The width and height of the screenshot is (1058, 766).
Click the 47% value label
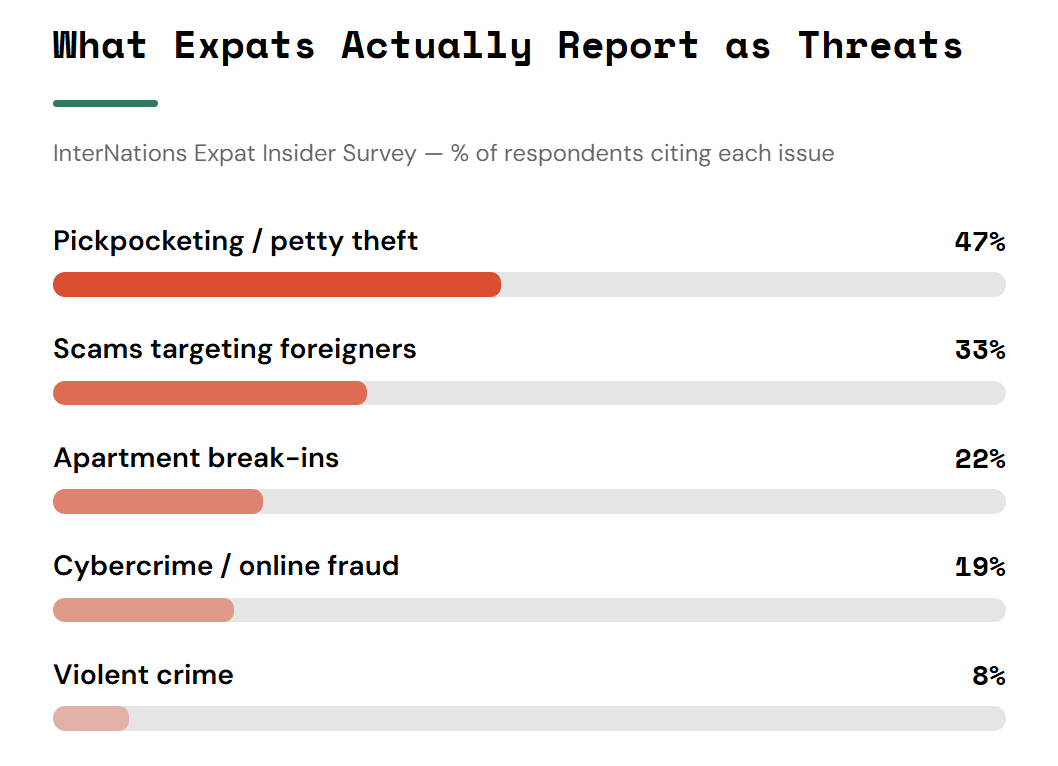pyautogui.click(x=980, y=242)
